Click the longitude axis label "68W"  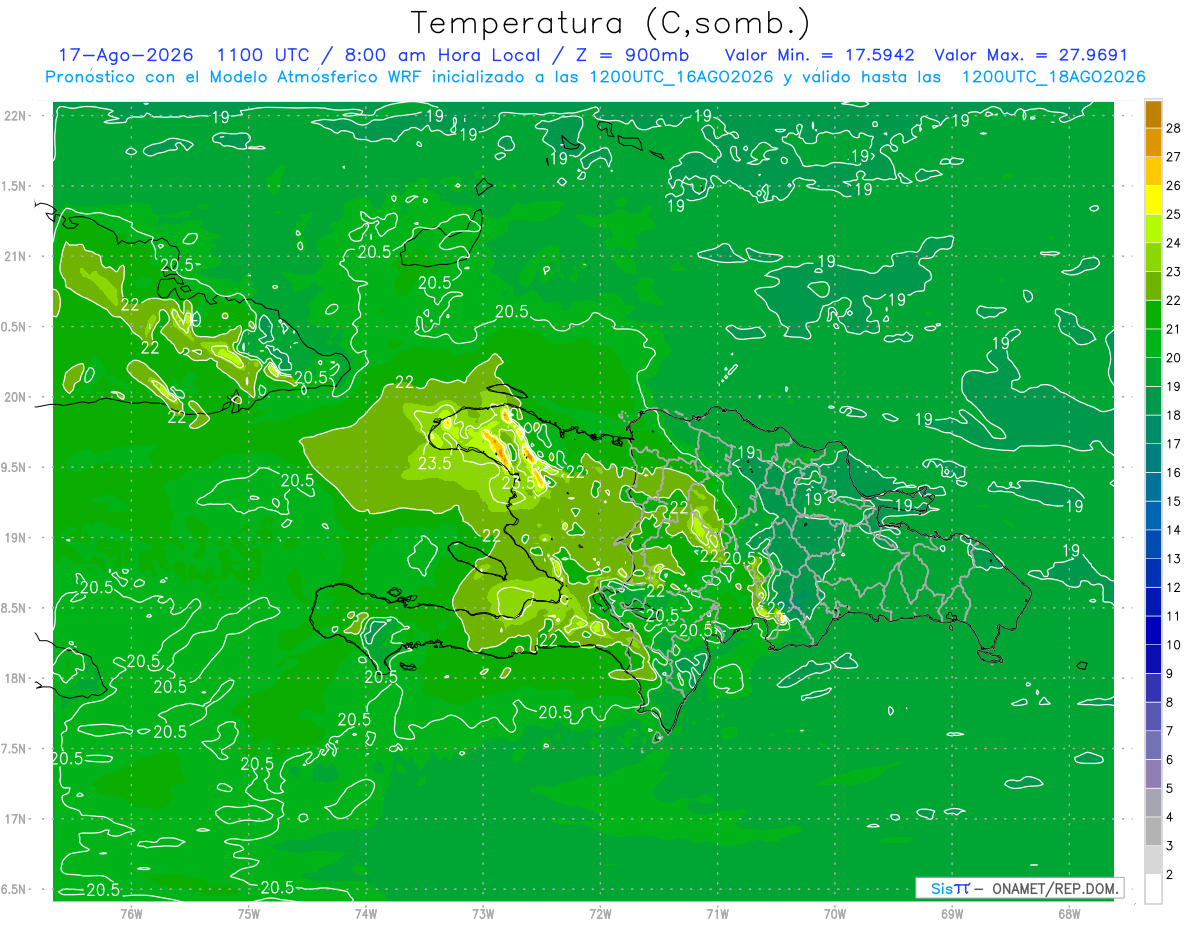tap(1069, 913)
